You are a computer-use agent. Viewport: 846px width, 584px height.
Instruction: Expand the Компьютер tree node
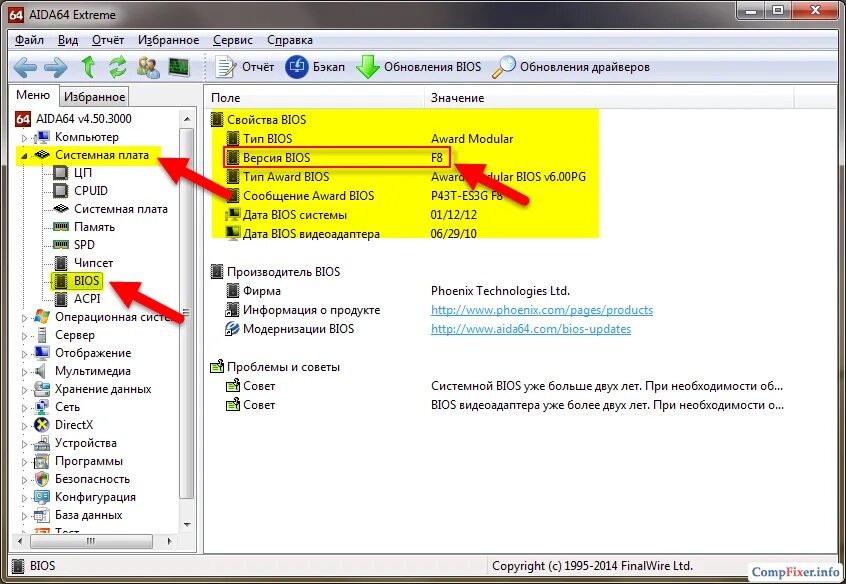click(24, 138)
